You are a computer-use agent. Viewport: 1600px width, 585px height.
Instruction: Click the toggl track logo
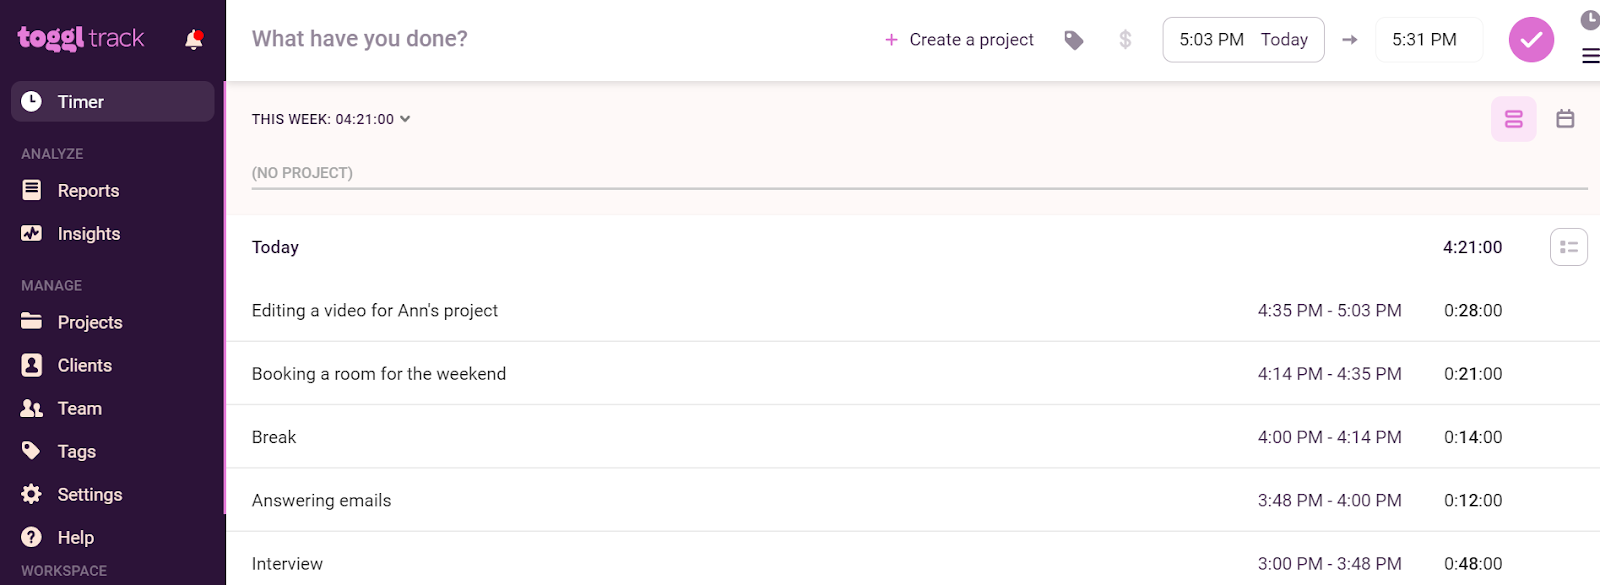(81, 39)
